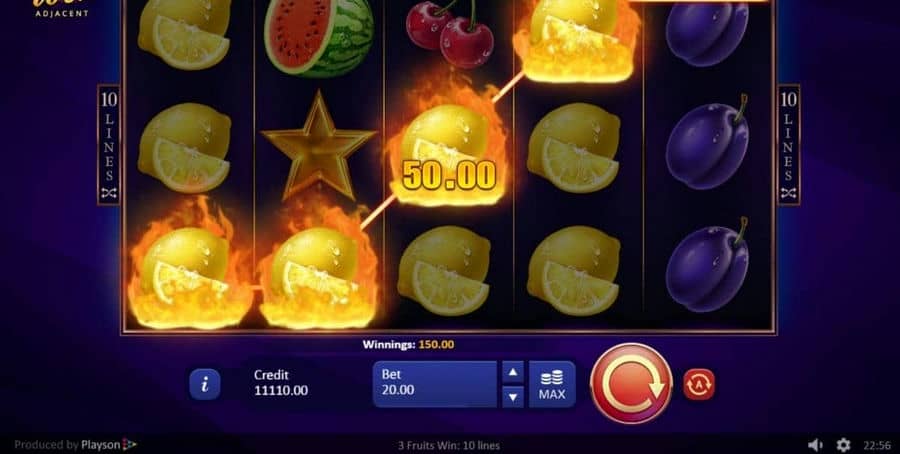Click the right 10 Lines indicator

pyautogui.click(x=789, y=145)
